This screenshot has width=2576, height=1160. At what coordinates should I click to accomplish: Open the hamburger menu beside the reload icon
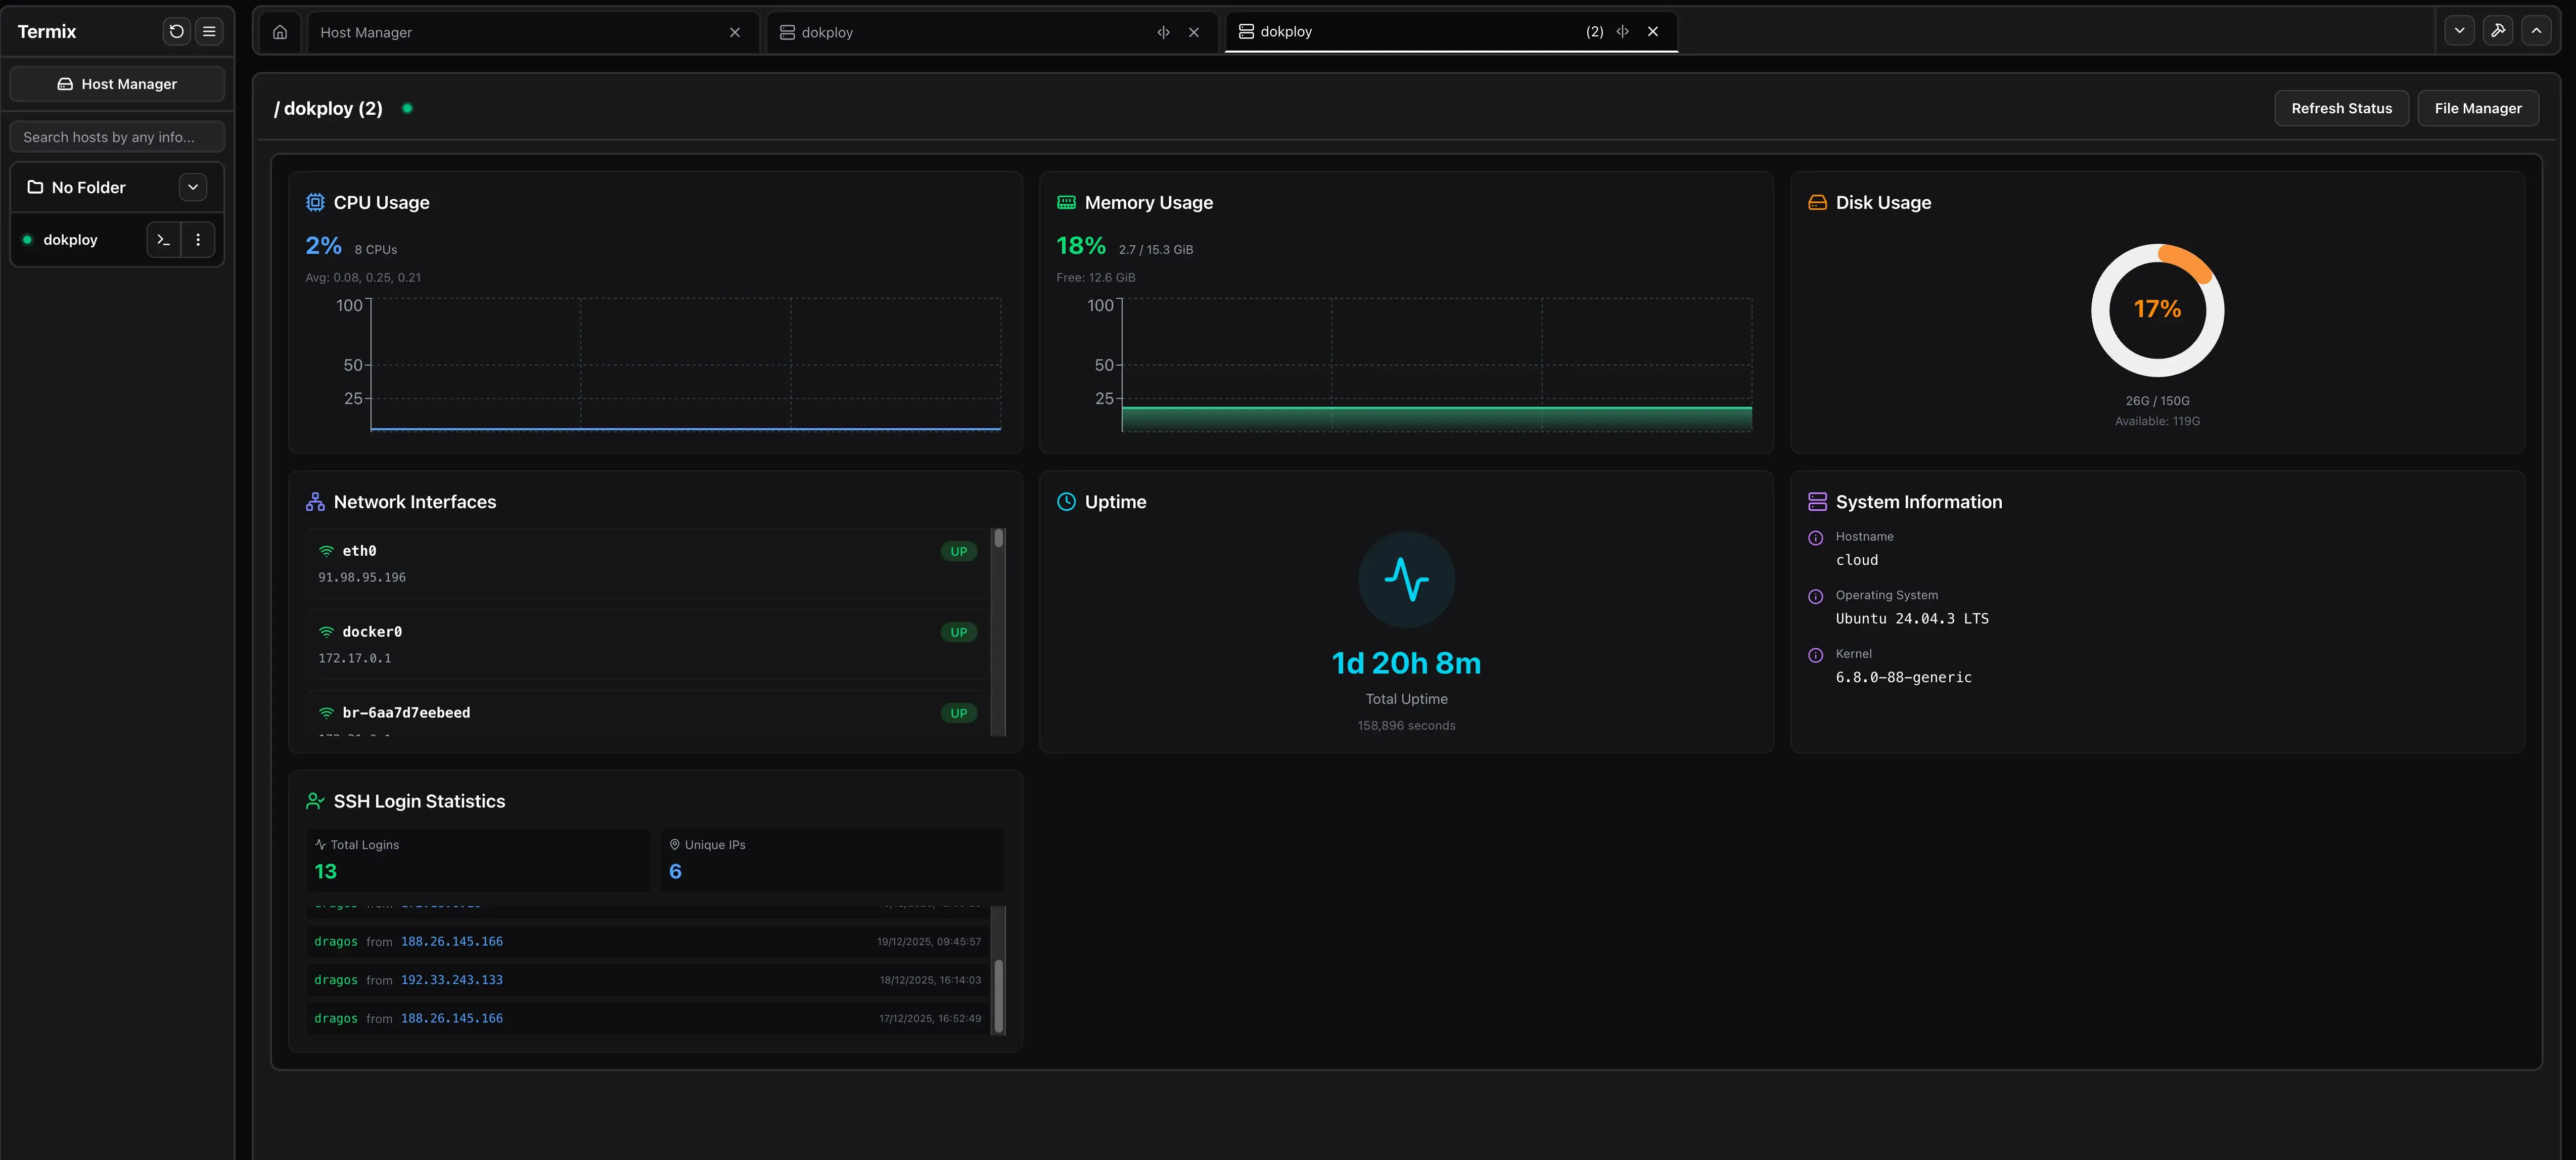click(x=209, y=31)
